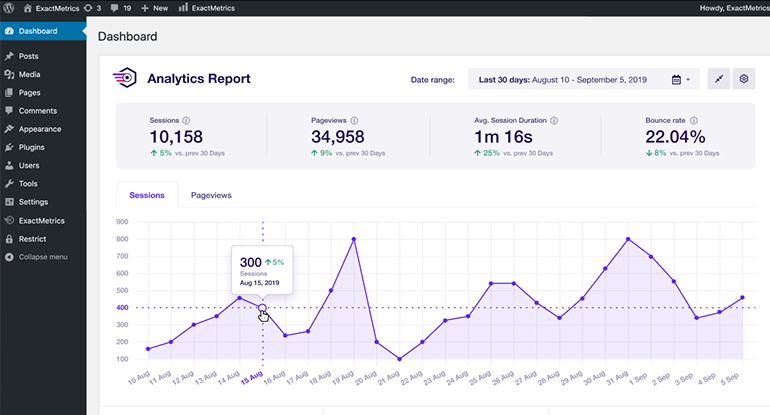Open Plugins in the sidebar
The width and height of the screenshot is (770, 415).
(x=31, y=147)
